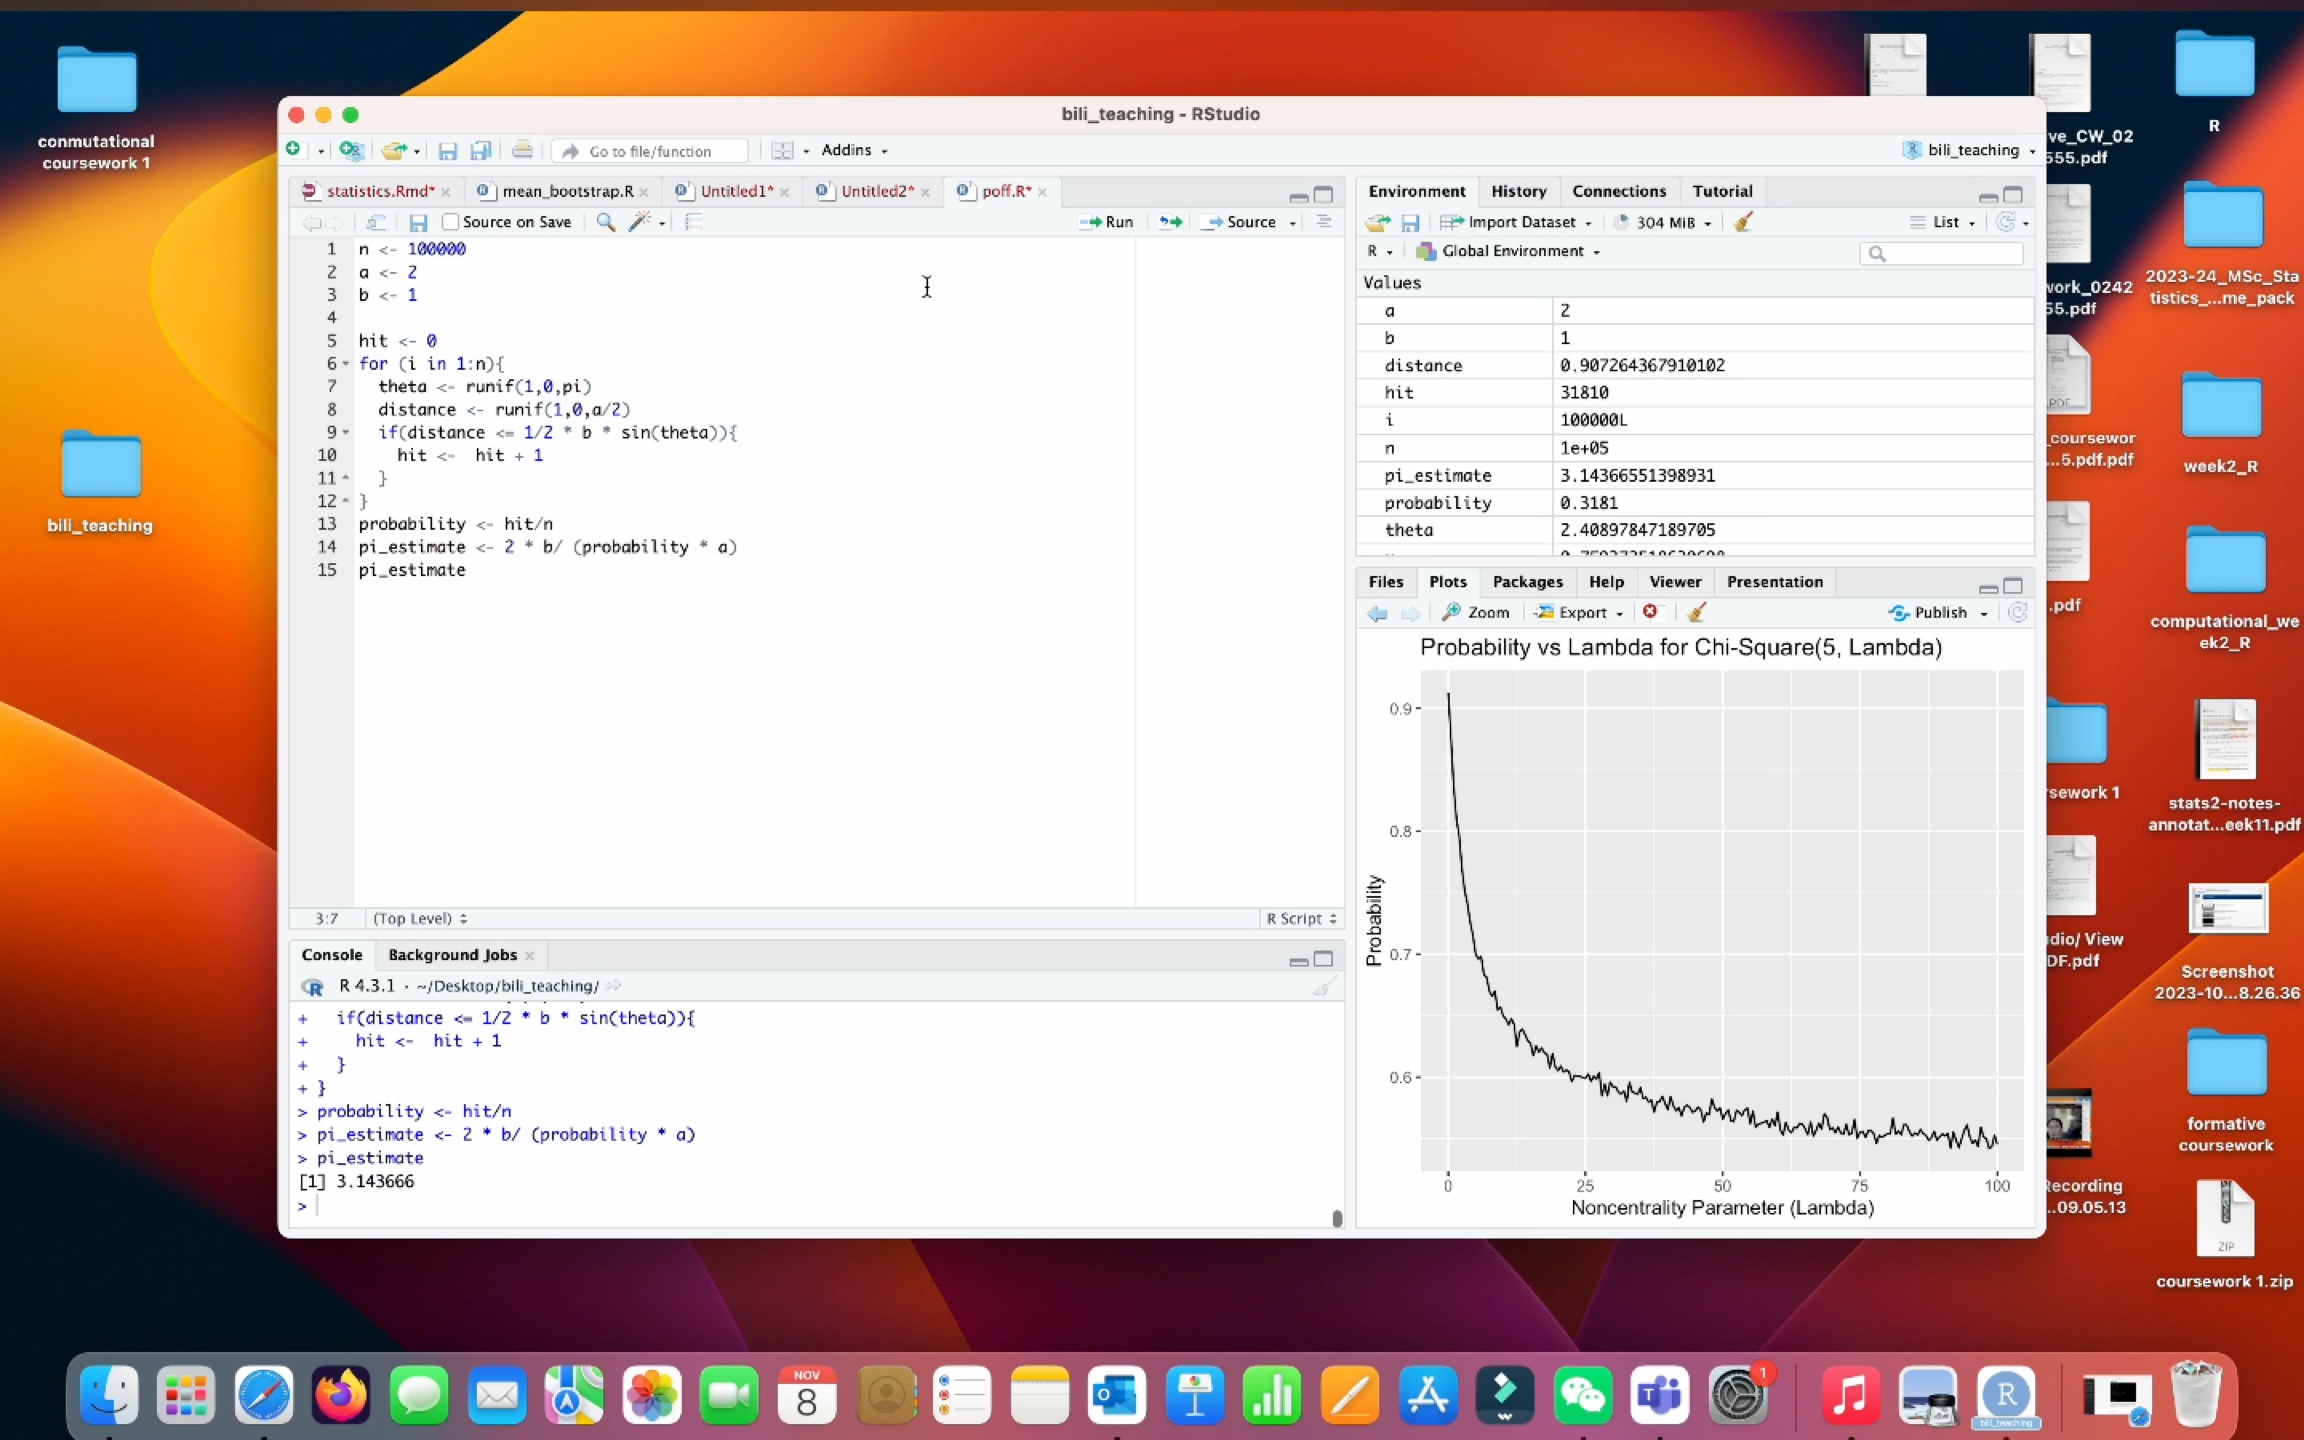Viewport: 2304px width, 1440px height.
Task: Collapse the for loop fold arrow on line 6
Action: pos(346,364)
